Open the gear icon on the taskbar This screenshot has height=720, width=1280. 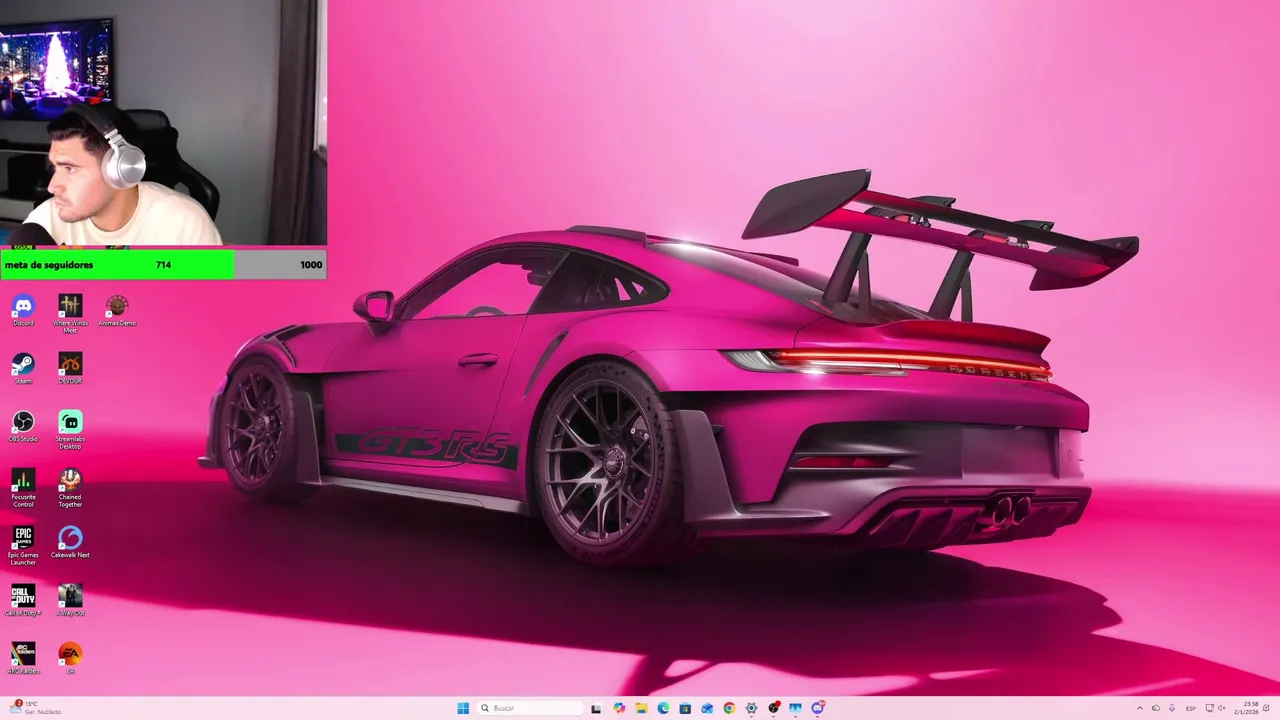(751, 708)
